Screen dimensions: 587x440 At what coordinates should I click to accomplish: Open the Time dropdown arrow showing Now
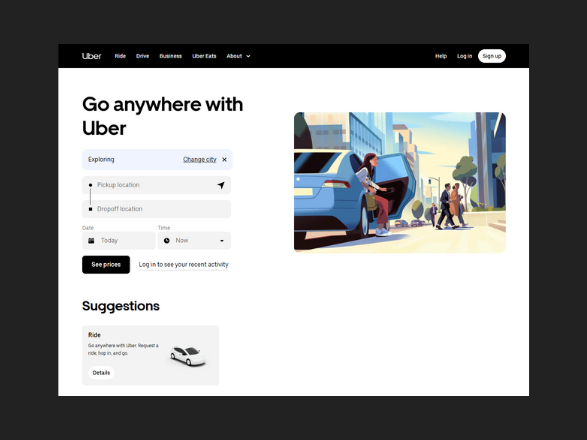[222, 241]
